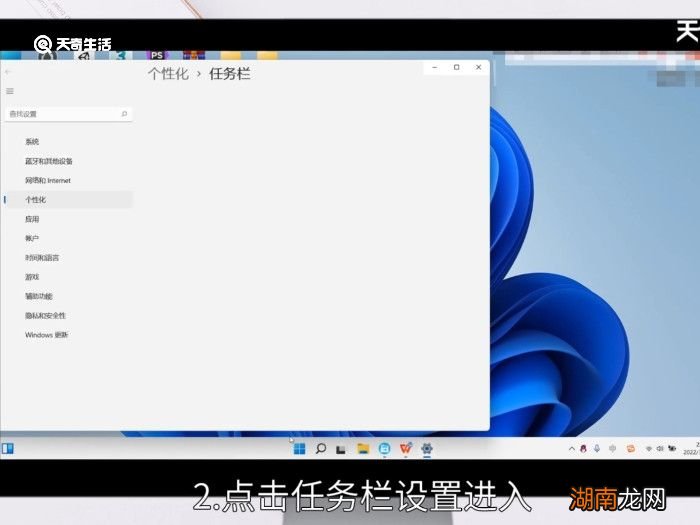700x525 pixels.
Task: Launch File Explorer from taskbar
Action: tap(363, 448)
